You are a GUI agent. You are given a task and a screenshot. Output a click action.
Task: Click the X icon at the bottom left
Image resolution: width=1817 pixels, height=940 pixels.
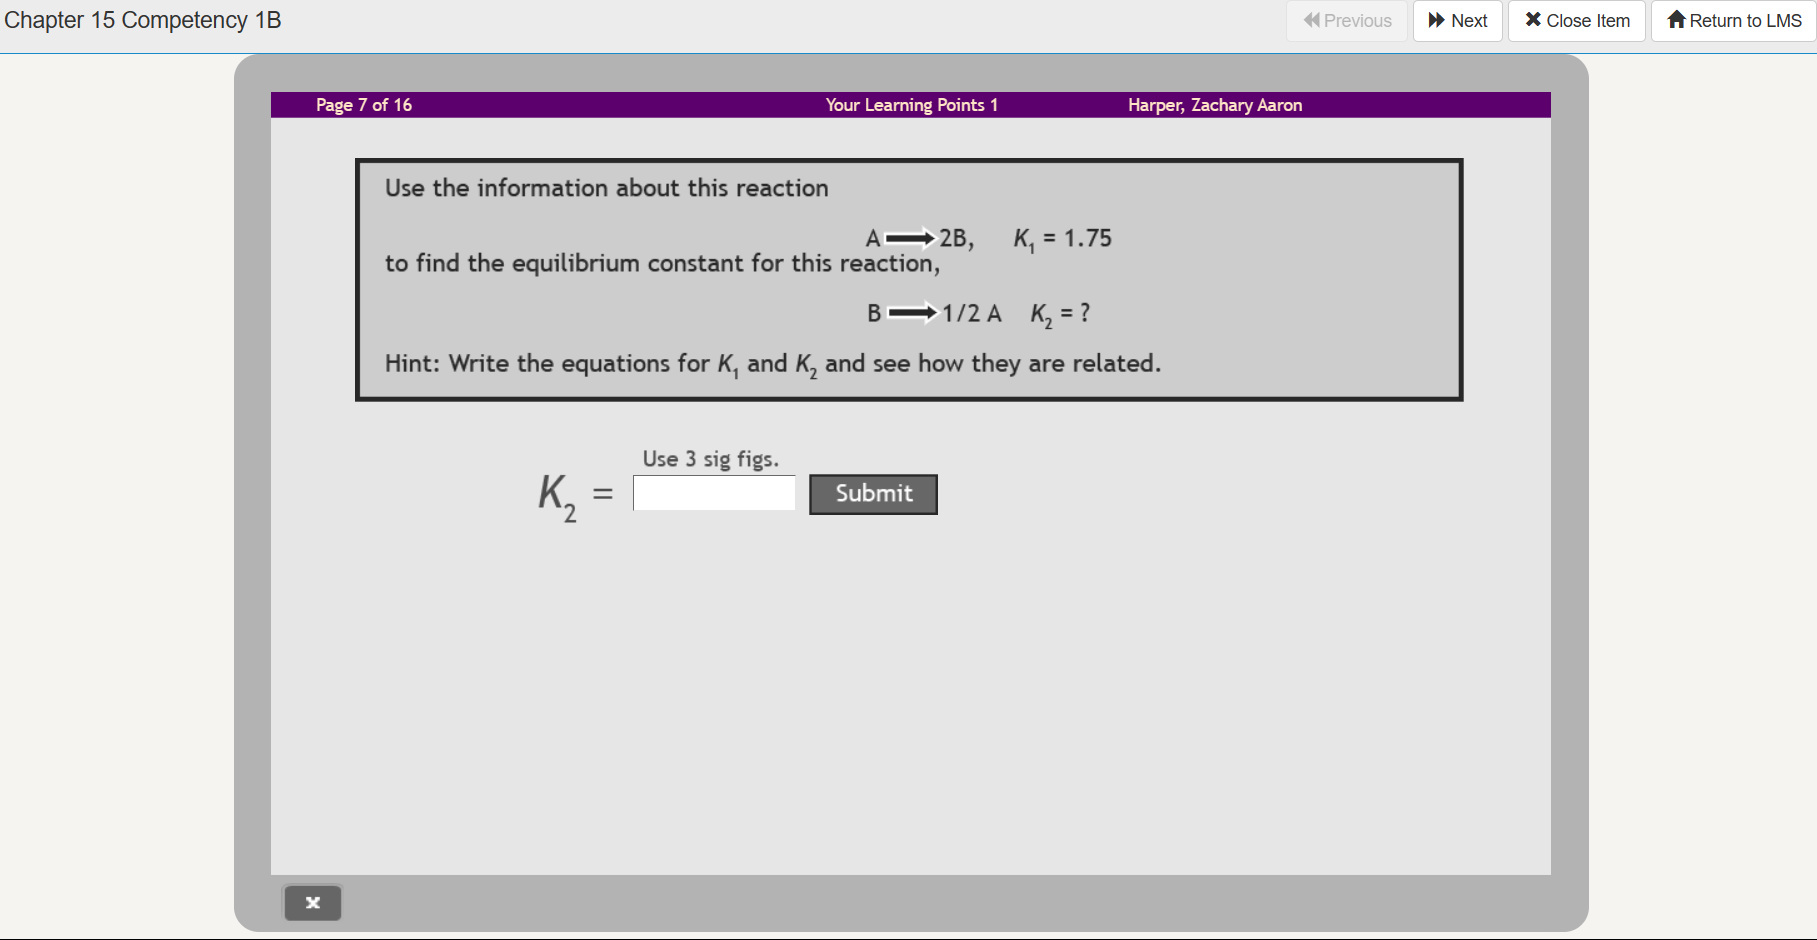(312, 902)
